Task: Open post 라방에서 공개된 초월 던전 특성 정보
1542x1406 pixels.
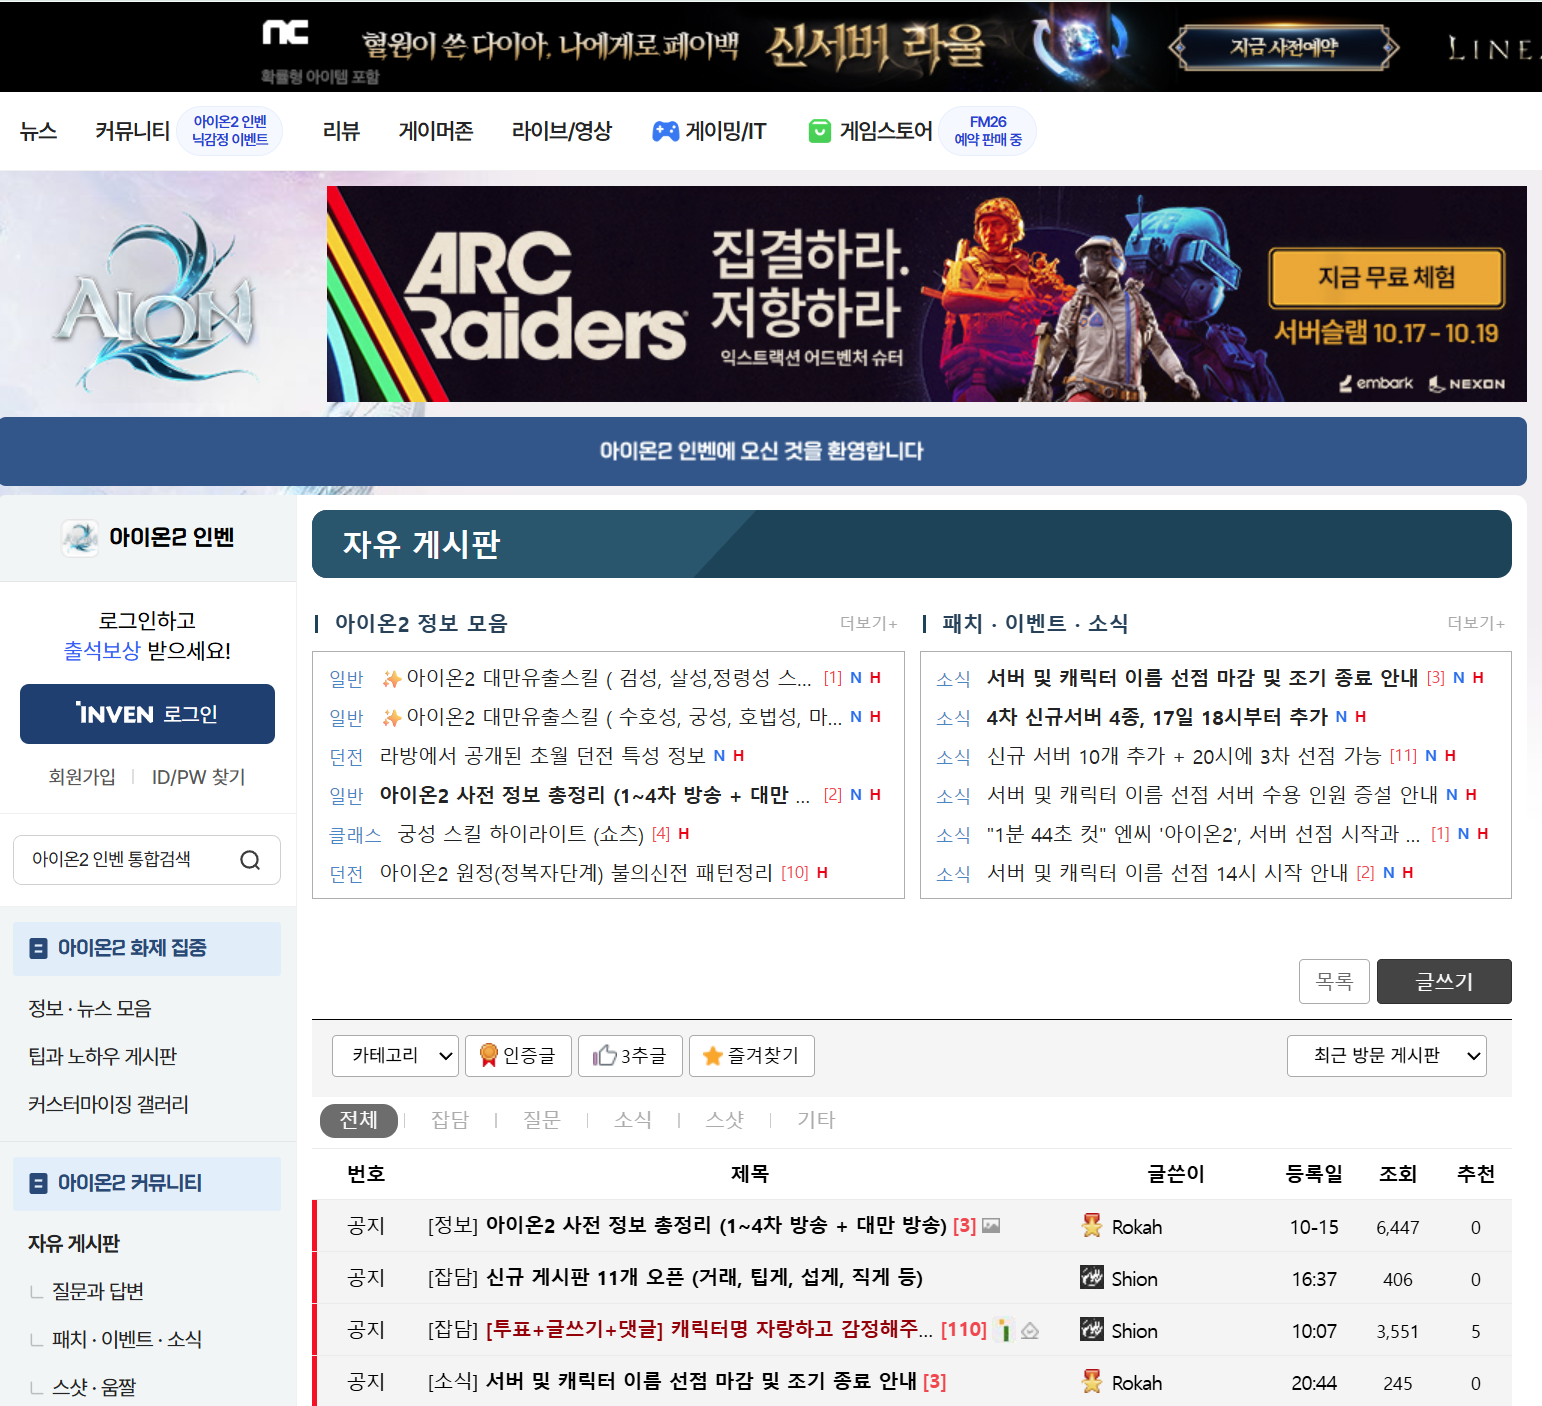Action: (543, 756)
